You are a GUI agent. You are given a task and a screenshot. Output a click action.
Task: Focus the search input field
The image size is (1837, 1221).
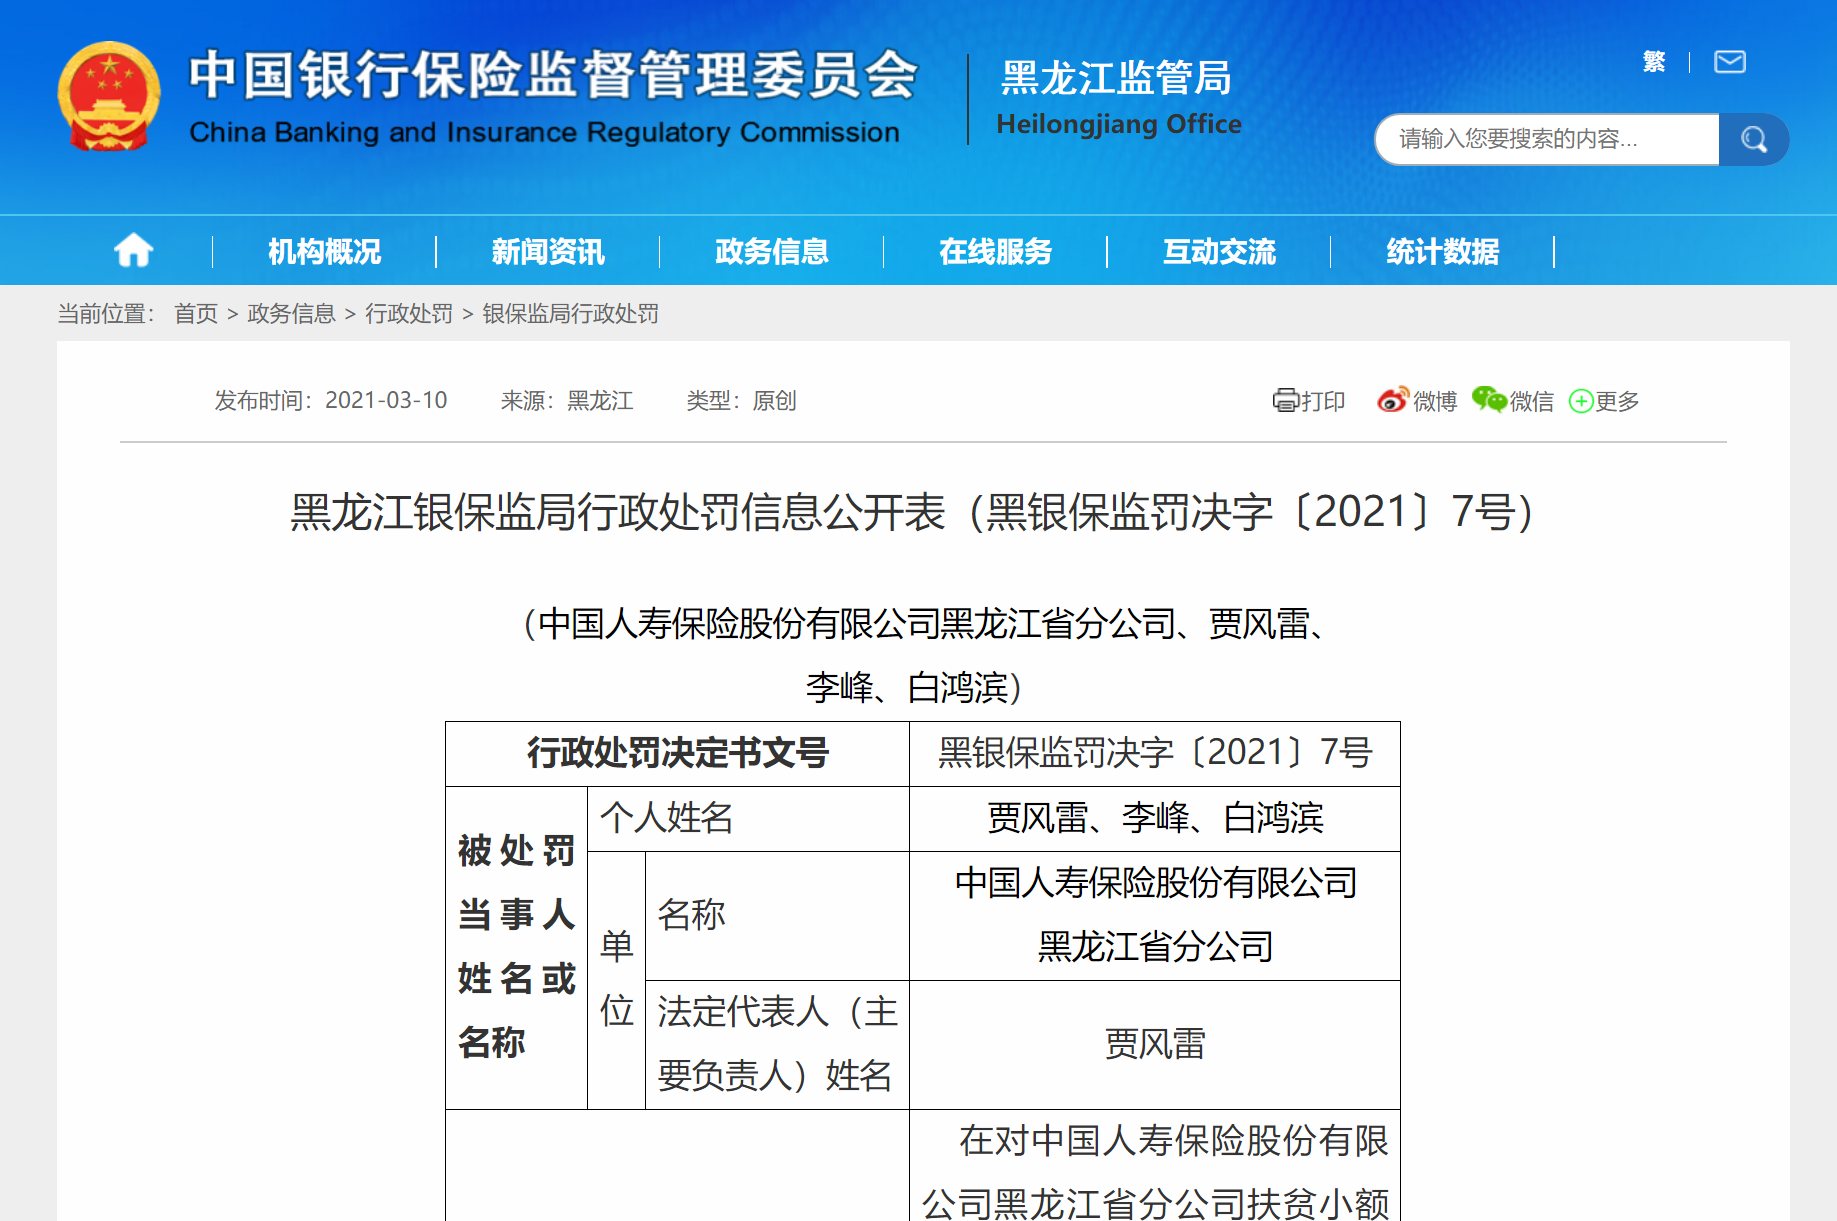(x=1547, y=139)
